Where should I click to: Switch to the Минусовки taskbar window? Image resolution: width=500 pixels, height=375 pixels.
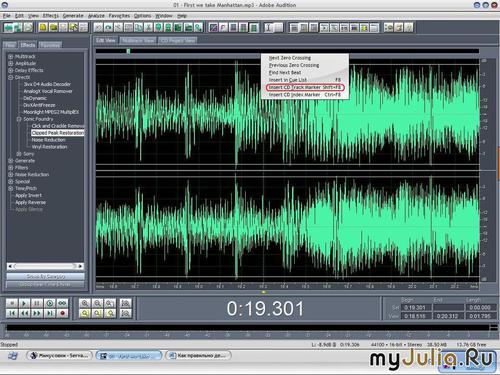click(60, 356)
